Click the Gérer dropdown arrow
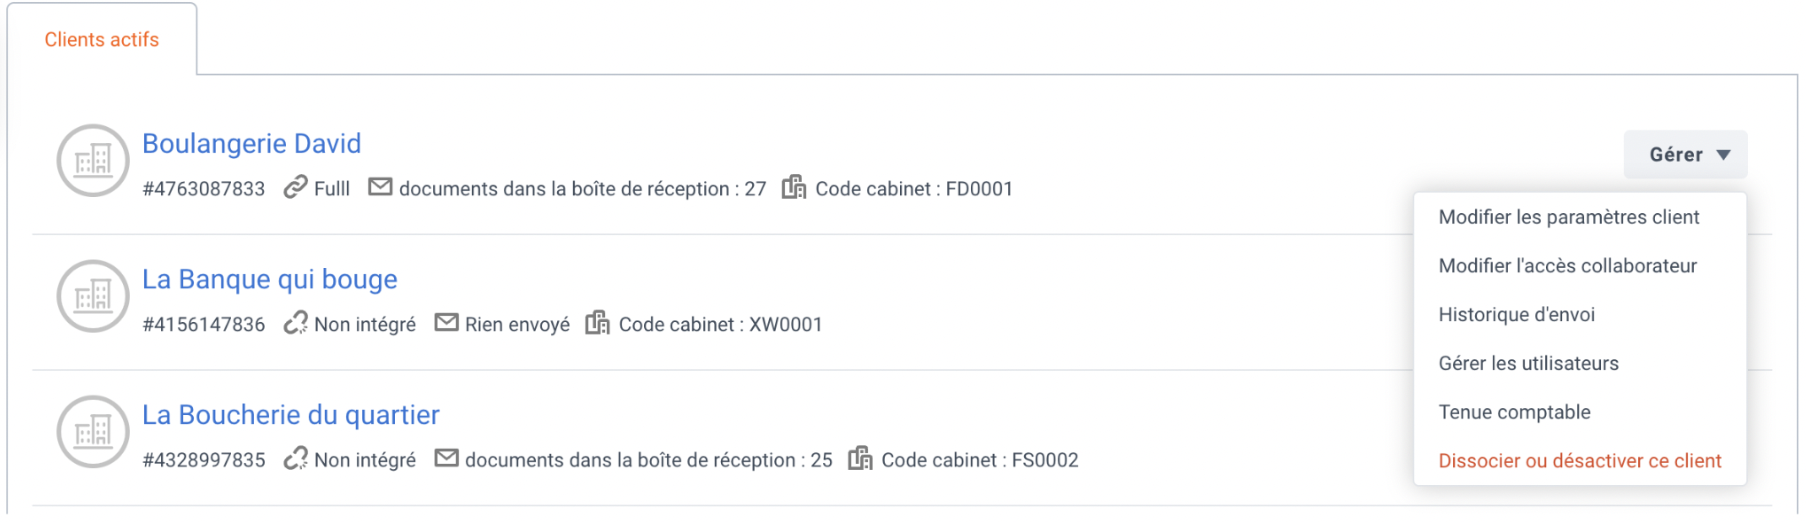1806x522 pixels. 1723,155
